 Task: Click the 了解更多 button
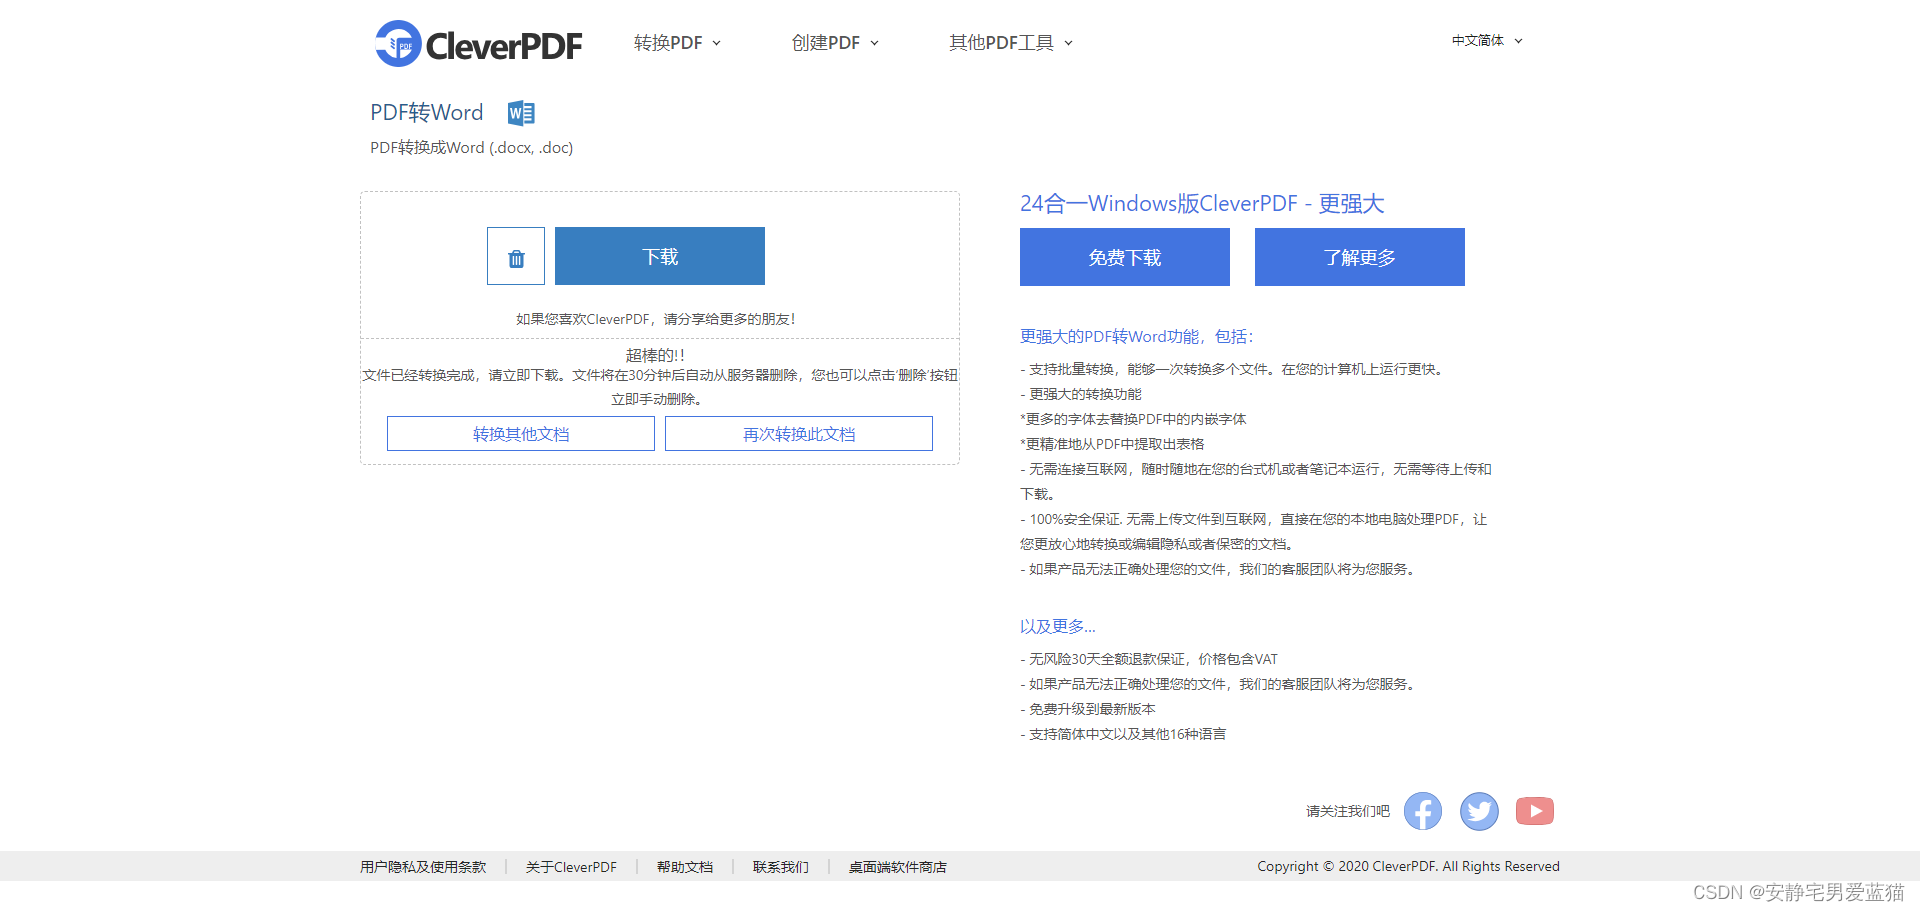pyautogui.click(x=1360, y=257)
